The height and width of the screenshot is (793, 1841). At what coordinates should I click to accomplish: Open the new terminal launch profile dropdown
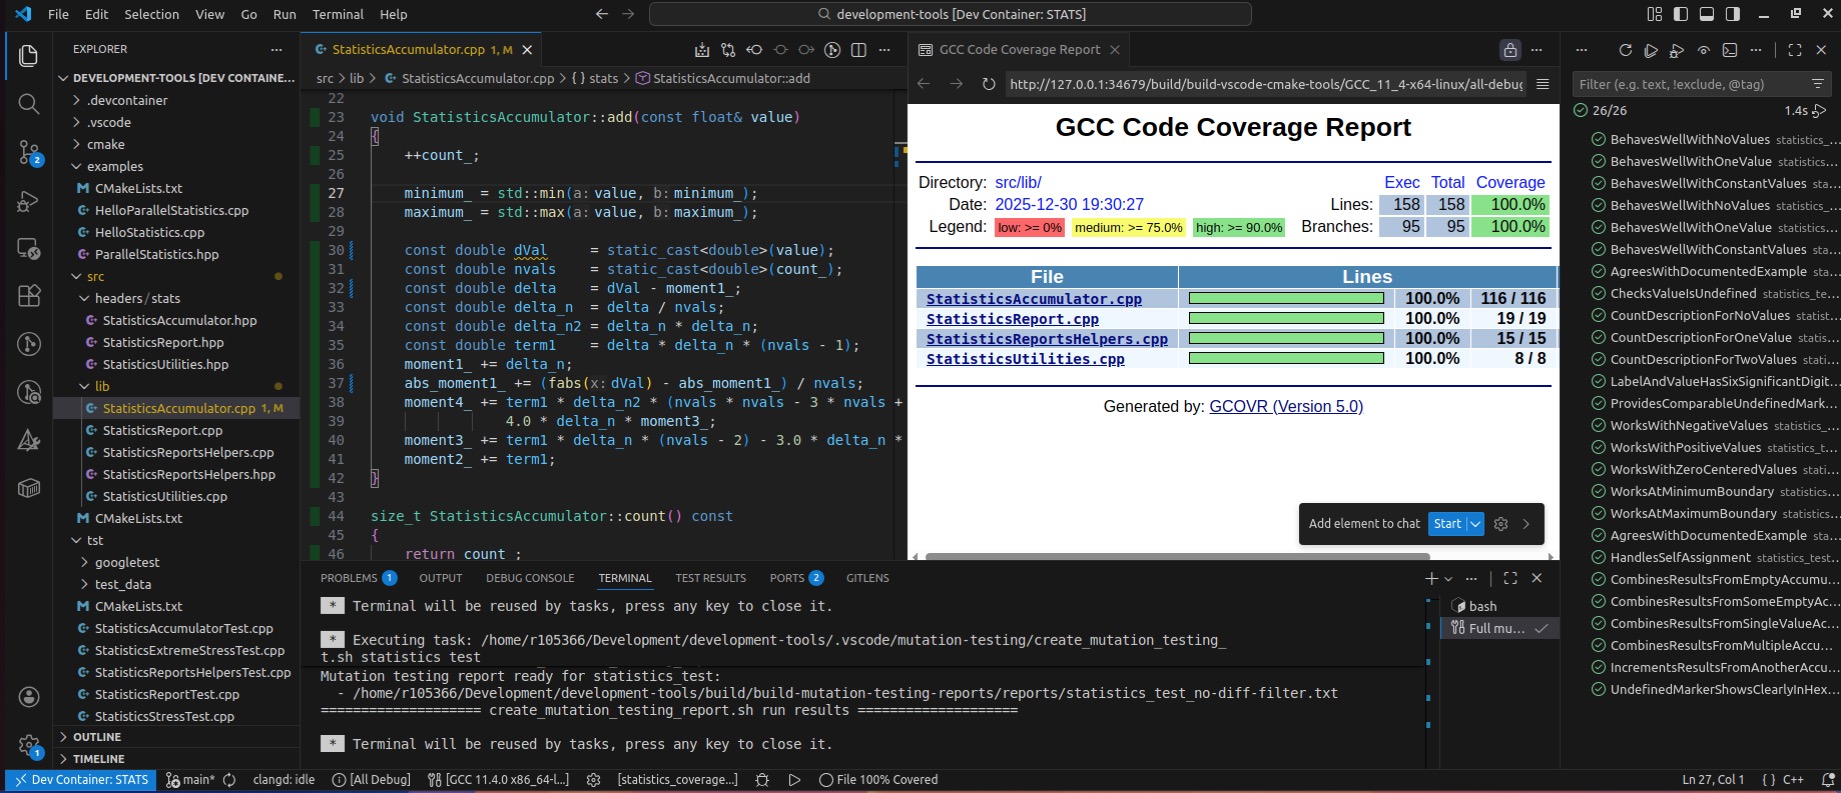pyautogui.click(x=1448, y=578)
